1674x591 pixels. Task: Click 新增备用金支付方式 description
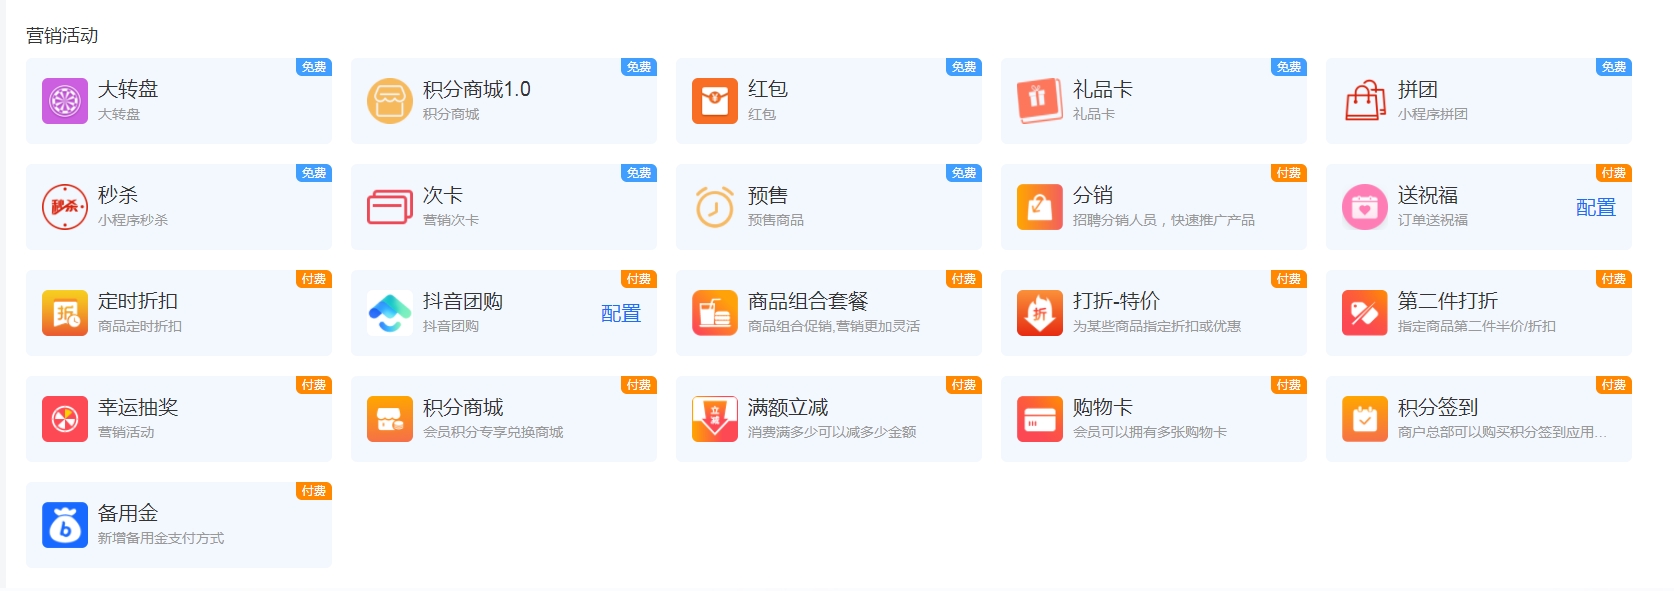tap(161, 538)
